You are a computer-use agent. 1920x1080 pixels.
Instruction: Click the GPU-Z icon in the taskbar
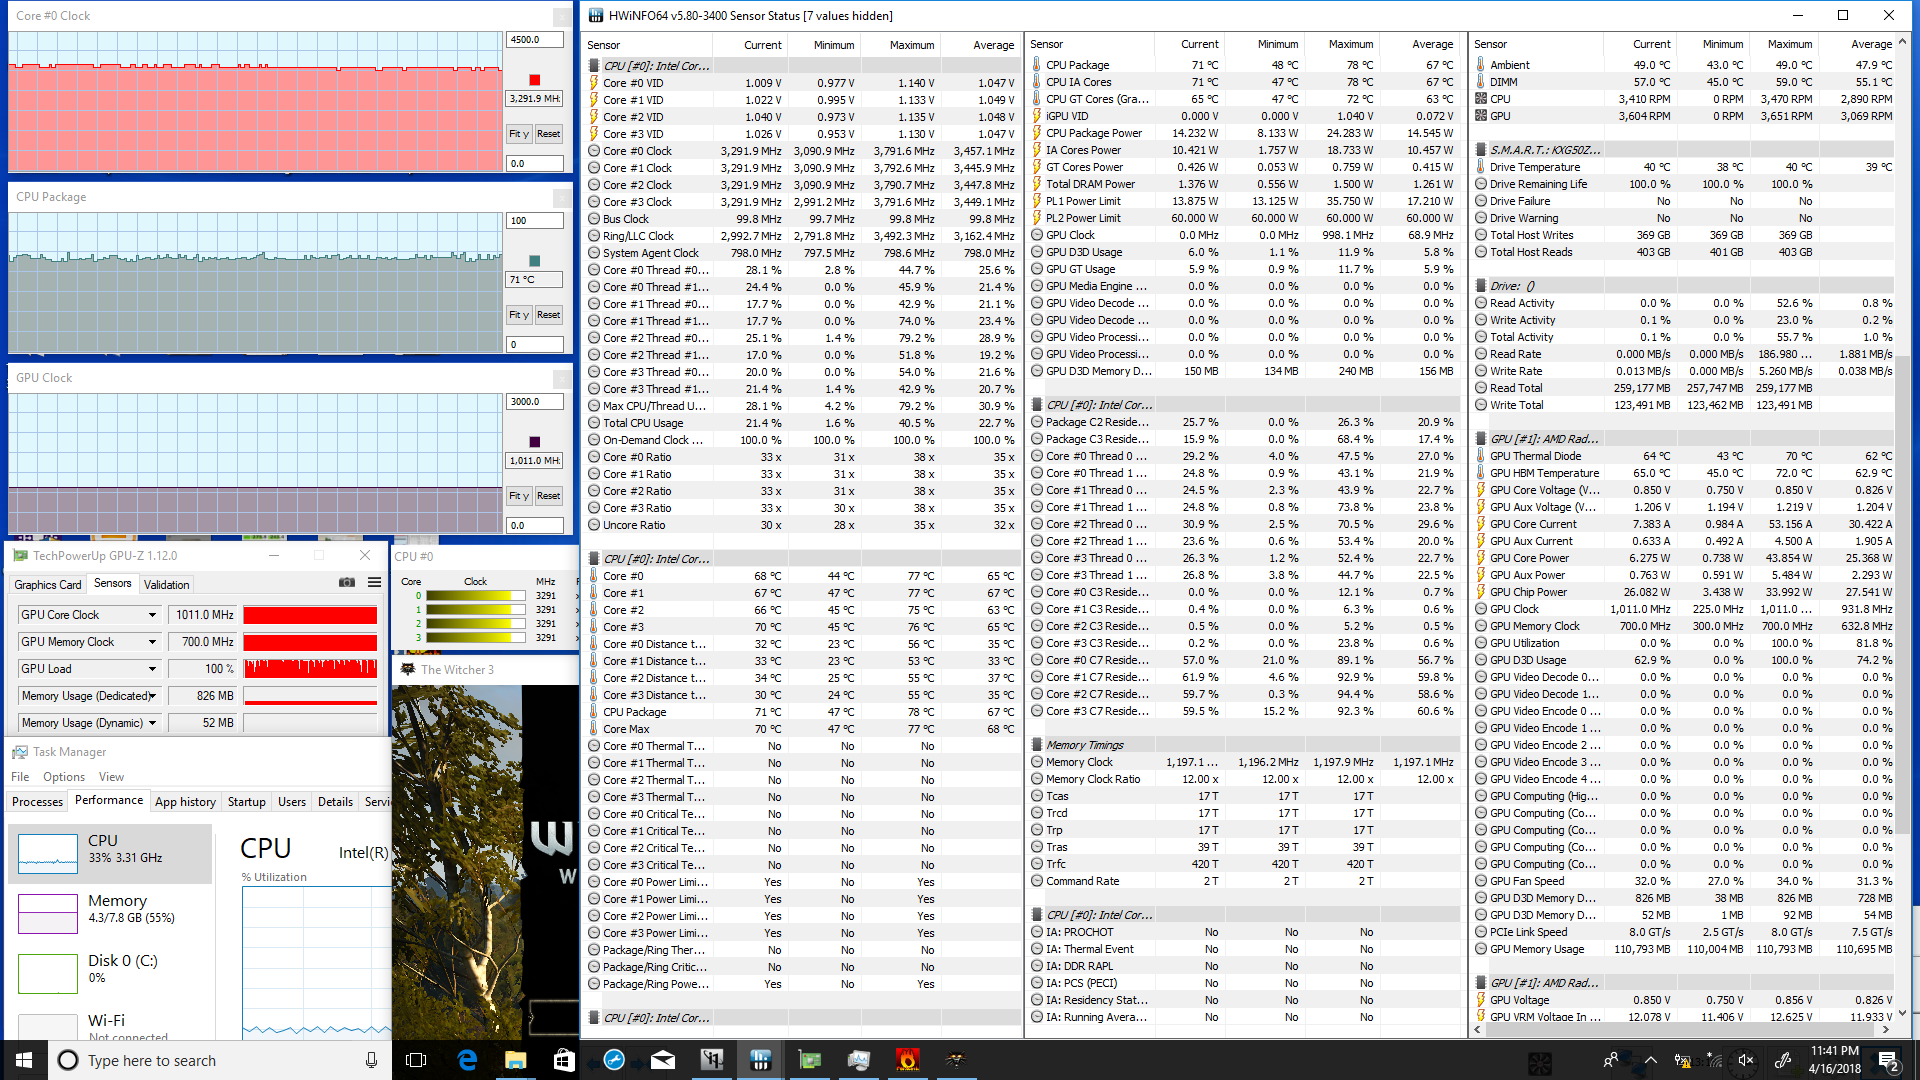[810, 1060]
